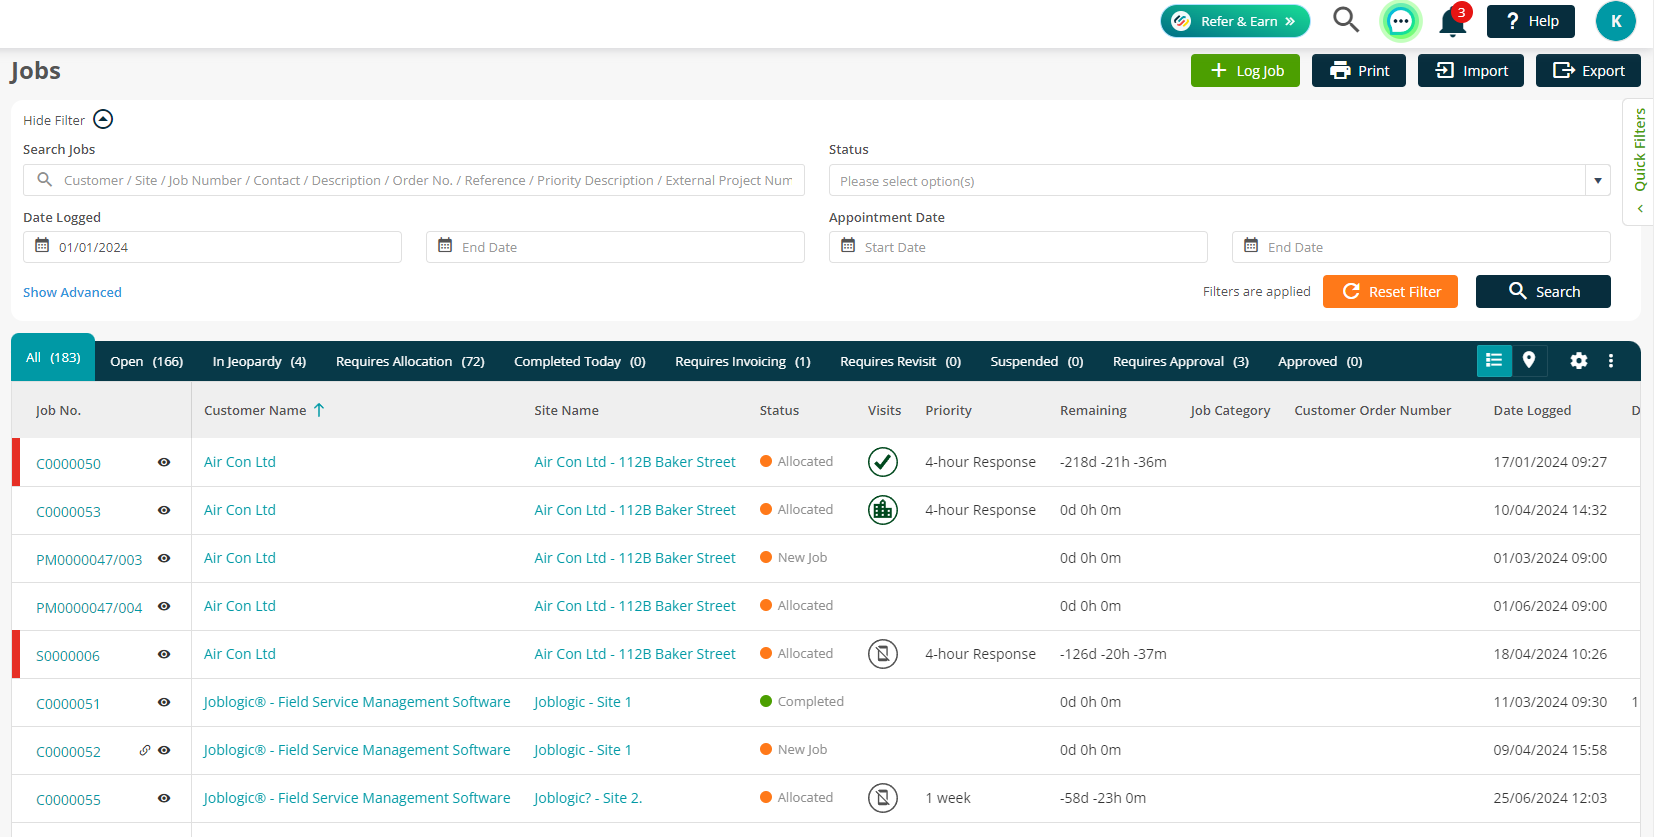Click the Help button
This screenshot has height=837, width=1654.
1531,21
